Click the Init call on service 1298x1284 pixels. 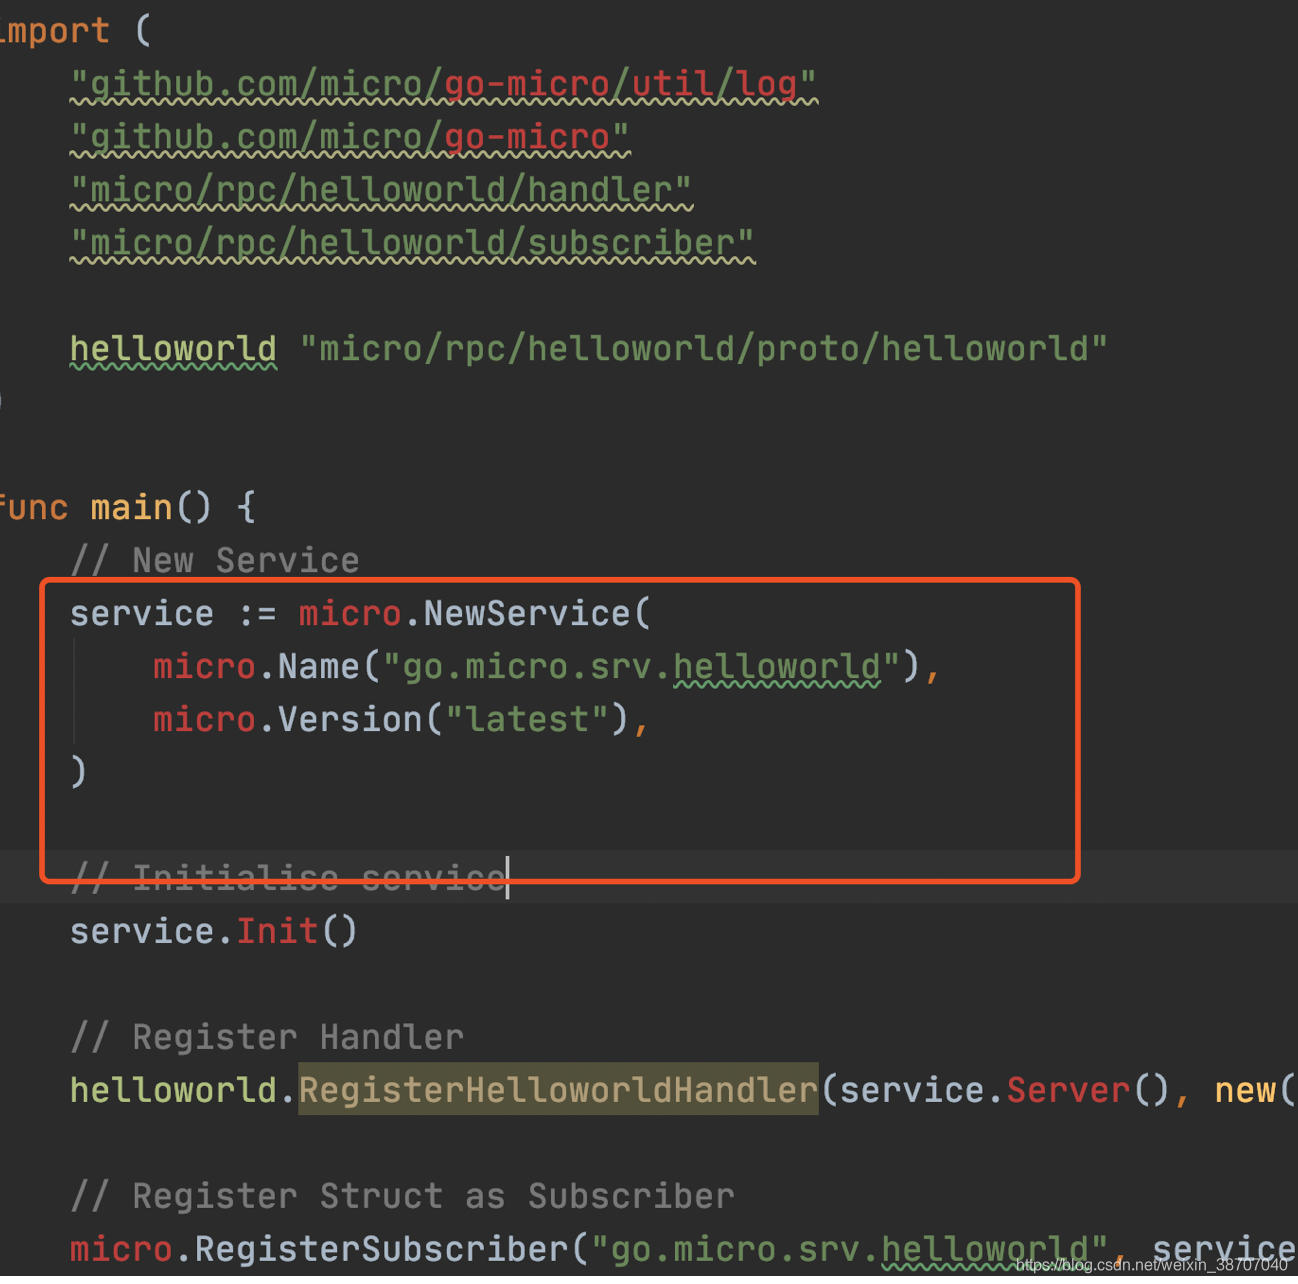tap(277, 932)
